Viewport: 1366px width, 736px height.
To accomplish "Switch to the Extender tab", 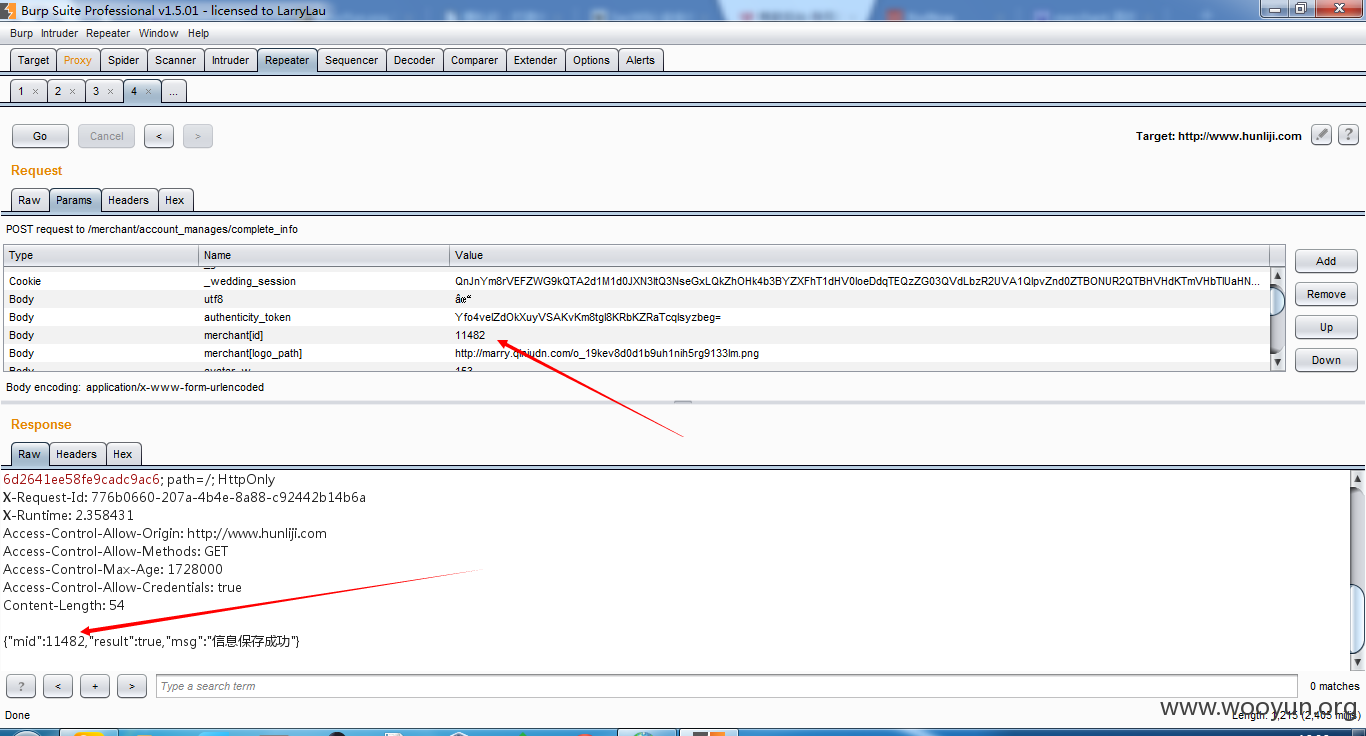I will click(x=535, y=60).
